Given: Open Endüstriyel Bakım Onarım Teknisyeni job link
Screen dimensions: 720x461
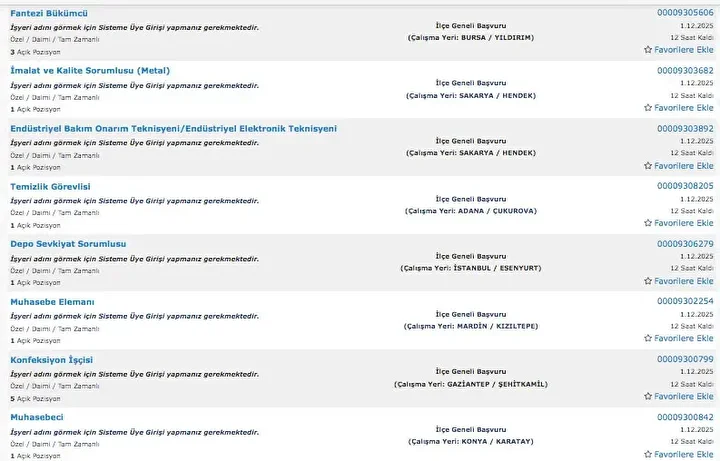Looking at the screenshot, I should click(173, 128).
